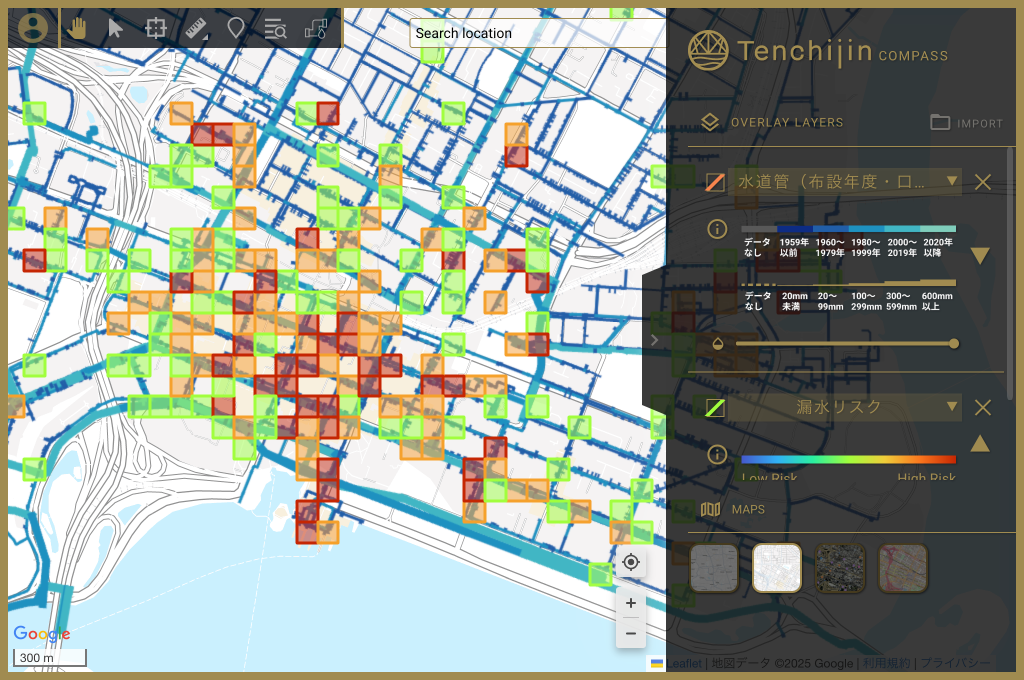Viewport: 1024px width, 680px height.
Task: Select the satellite imagery basemap thumbnail
Action: click(x=840, y=568)
